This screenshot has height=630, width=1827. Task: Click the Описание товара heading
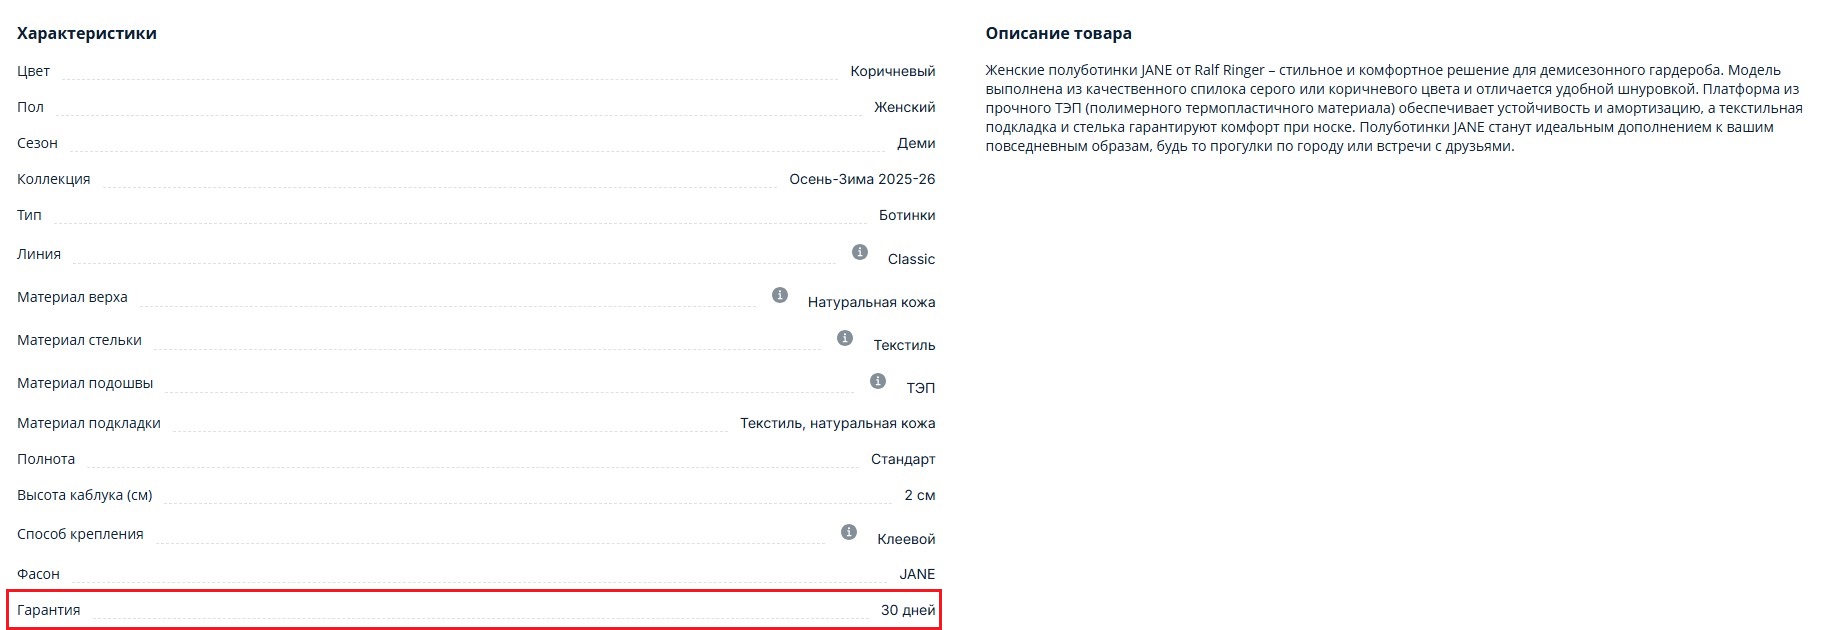pos(1058,33)
